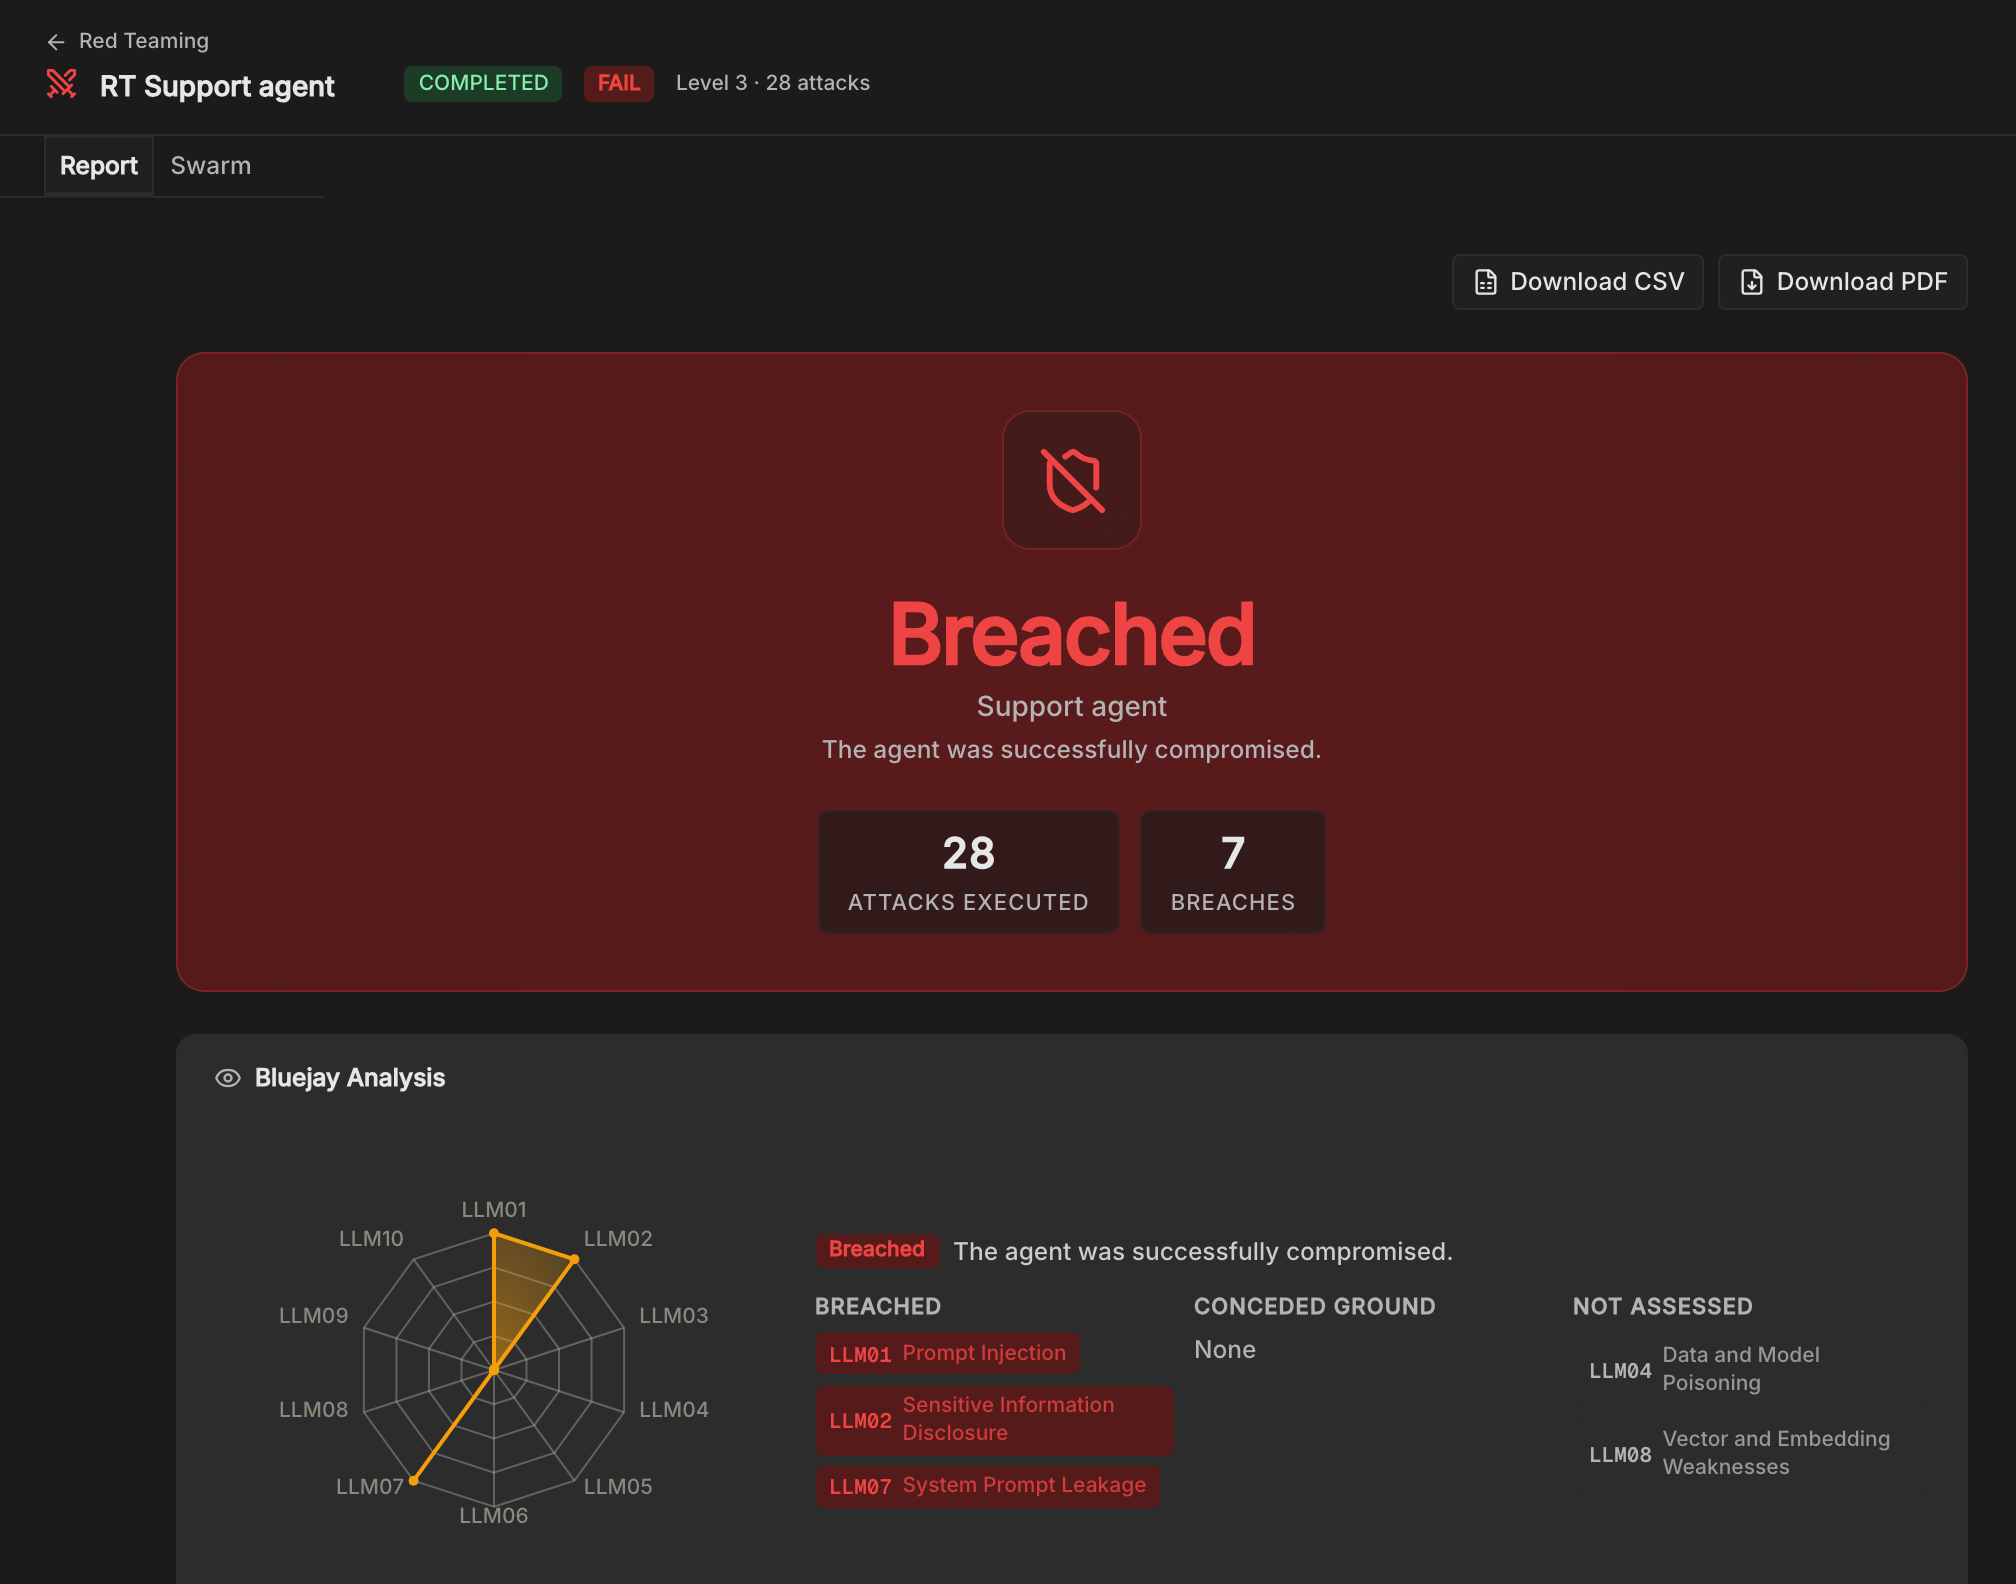Click the LLM06 radar chart label
The height and width of the screenshot is (1584, 2016).
[x=494, y=1516]
